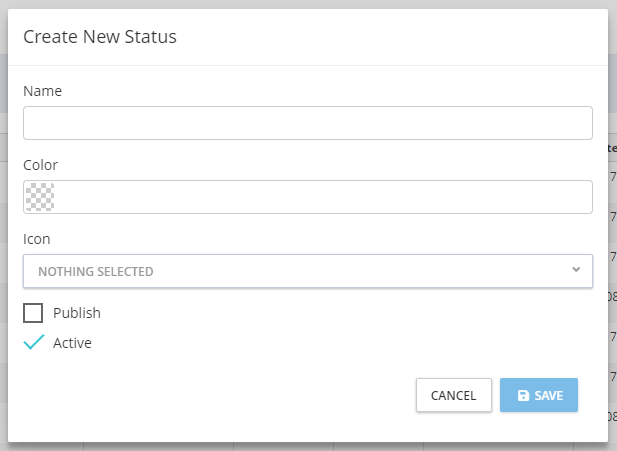Click the "Publish" checkbox label text
Screen dimensions: 617x451
pos(77,313)
